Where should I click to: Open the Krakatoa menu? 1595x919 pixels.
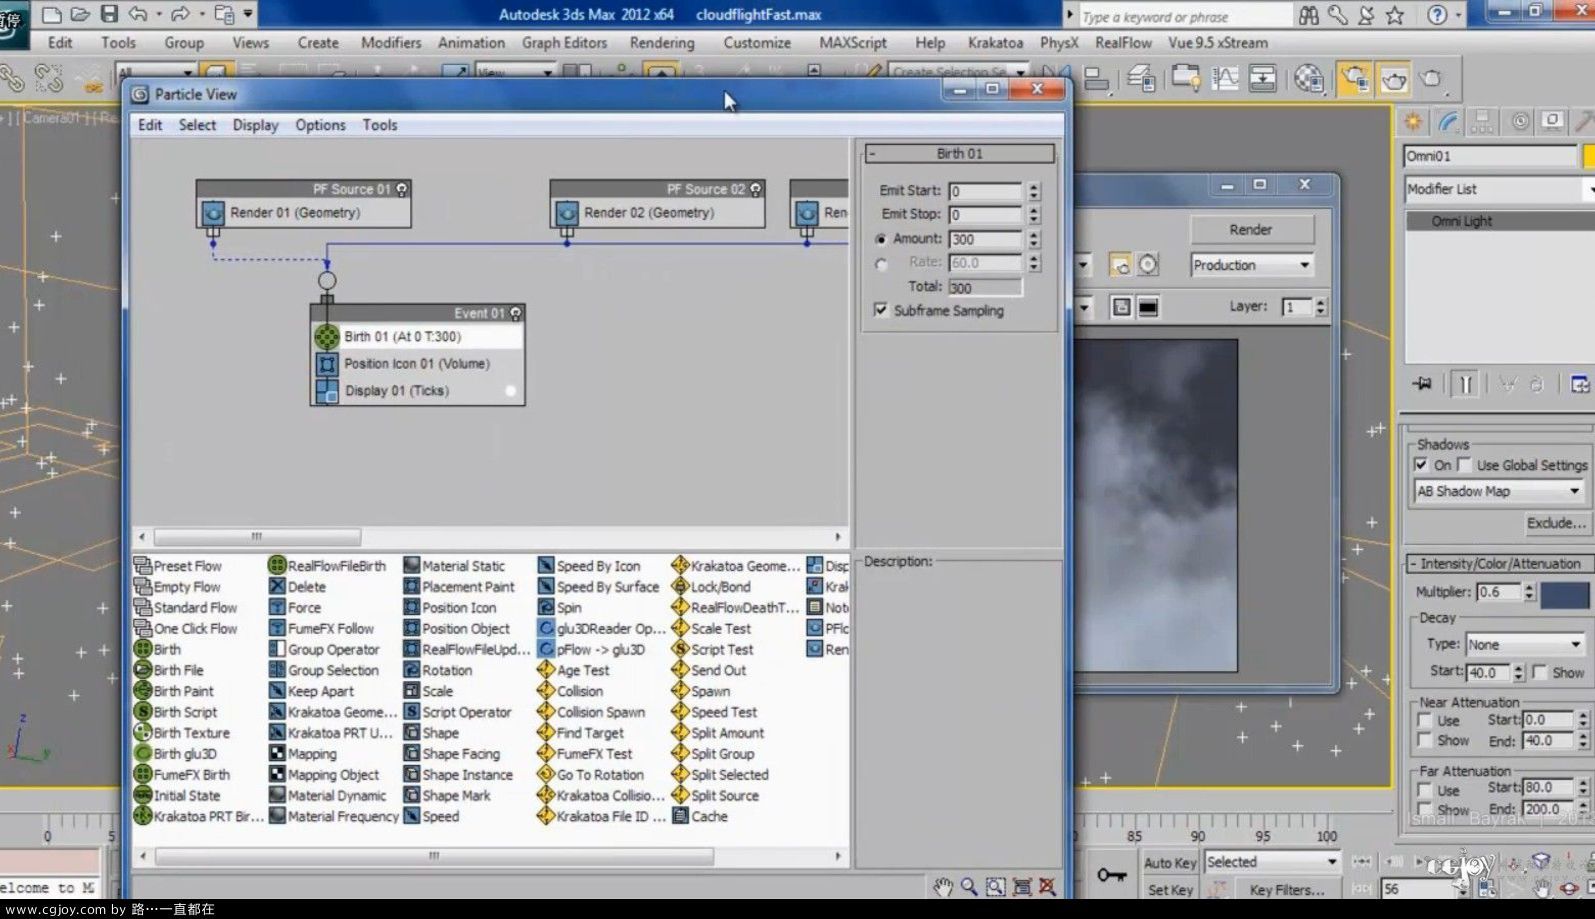(x=995, y=43)
